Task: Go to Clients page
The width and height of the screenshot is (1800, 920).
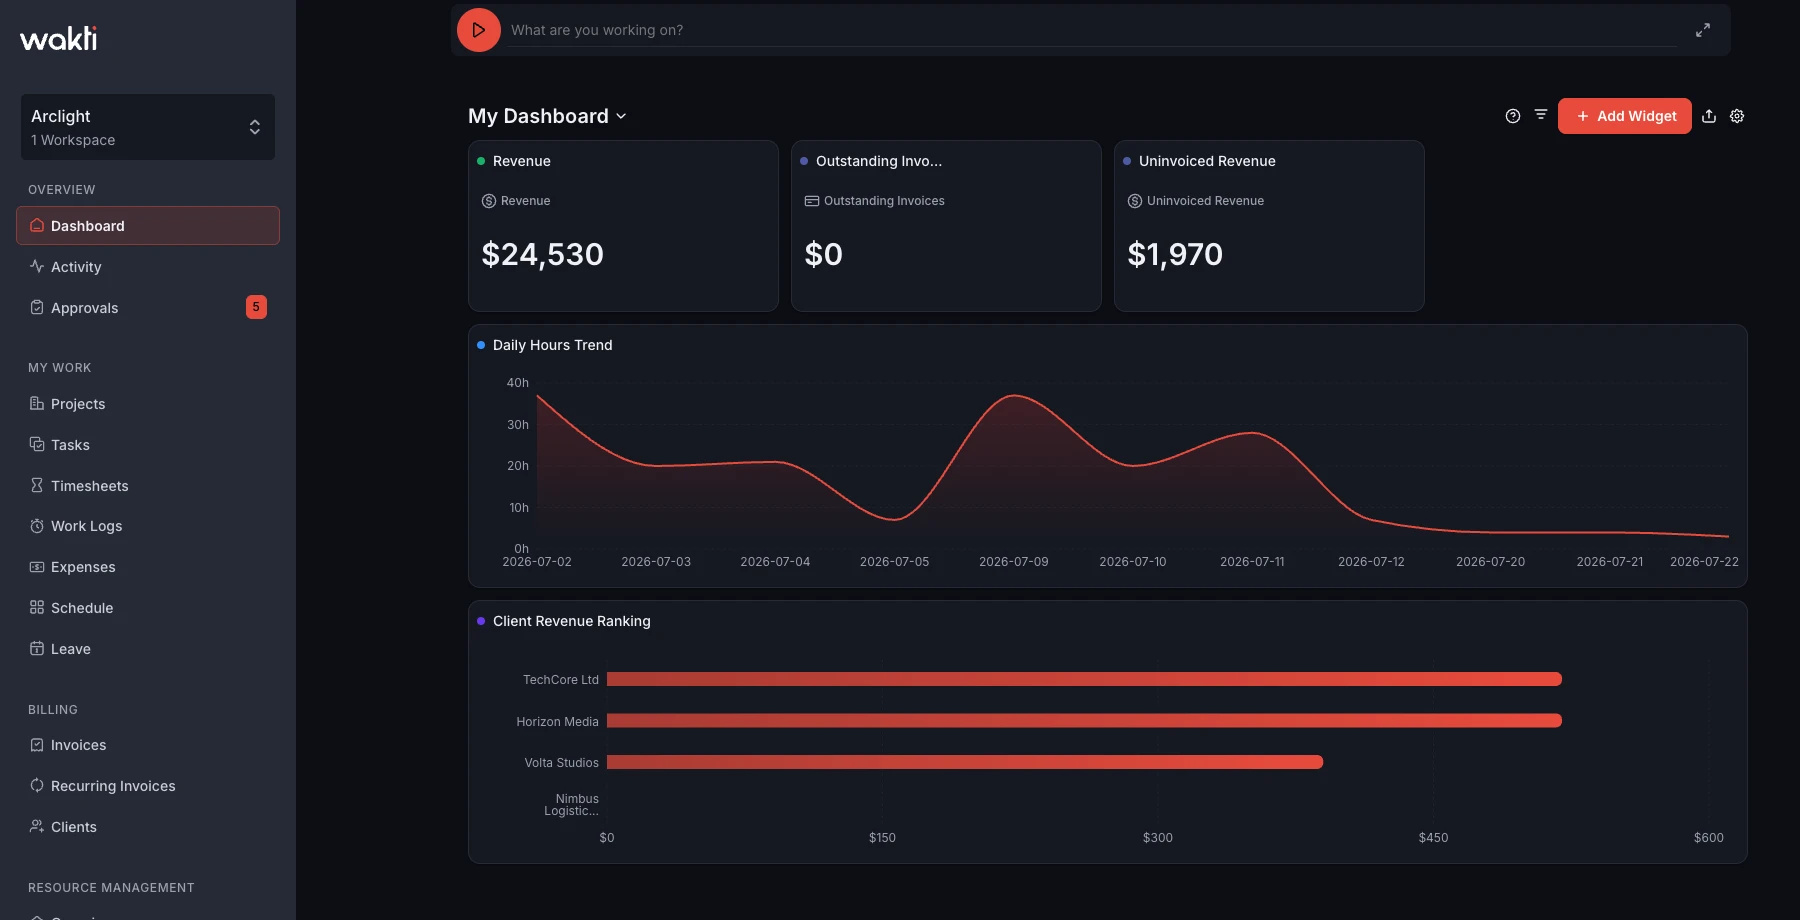Action: [148, 827]
